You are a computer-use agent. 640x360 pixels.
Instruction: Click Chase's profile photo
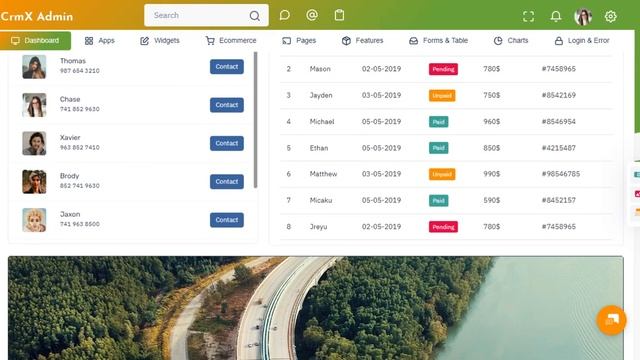point(34,105)
